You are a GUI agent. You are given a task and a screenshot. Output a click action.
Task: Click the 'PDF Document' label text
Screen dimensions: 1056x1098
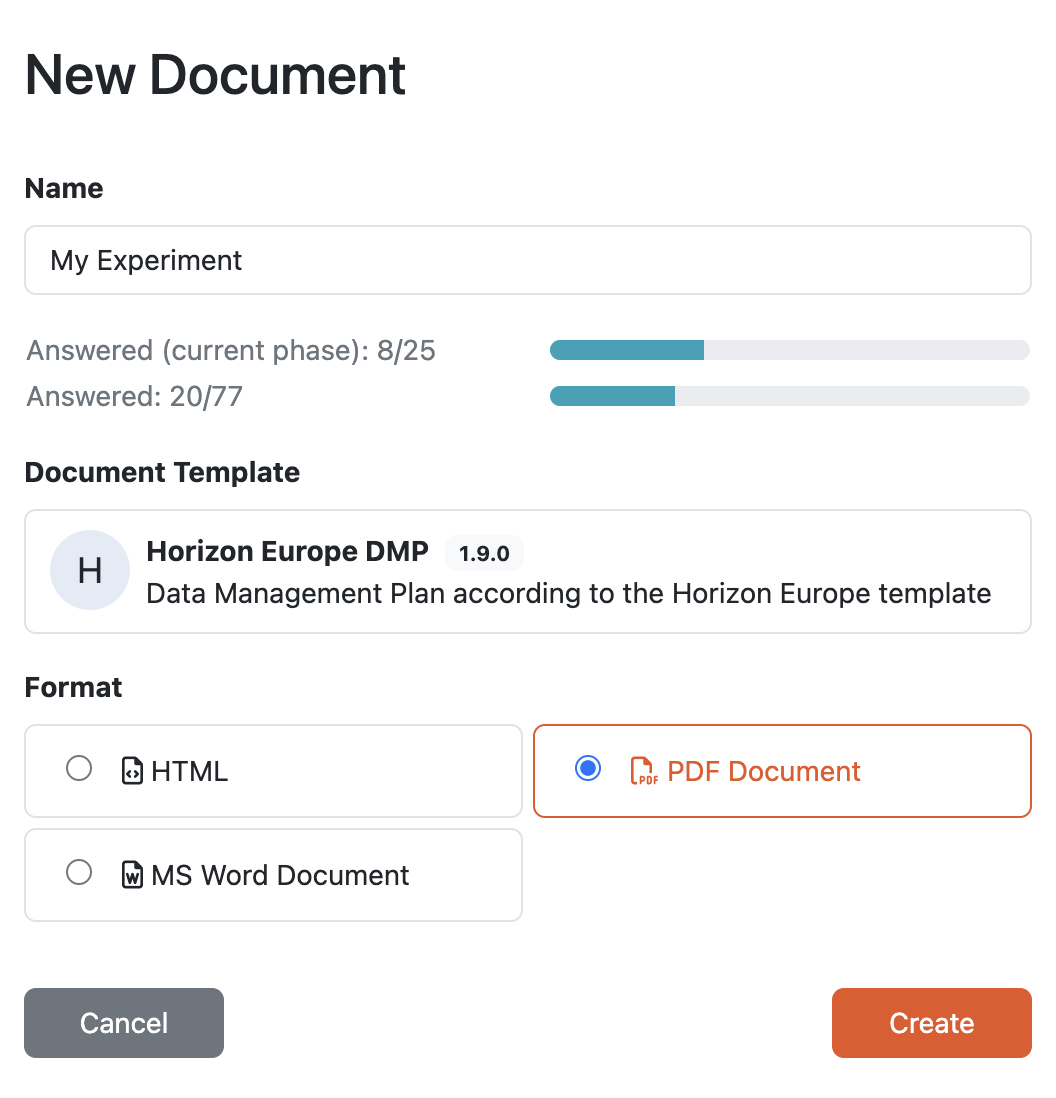763,771
